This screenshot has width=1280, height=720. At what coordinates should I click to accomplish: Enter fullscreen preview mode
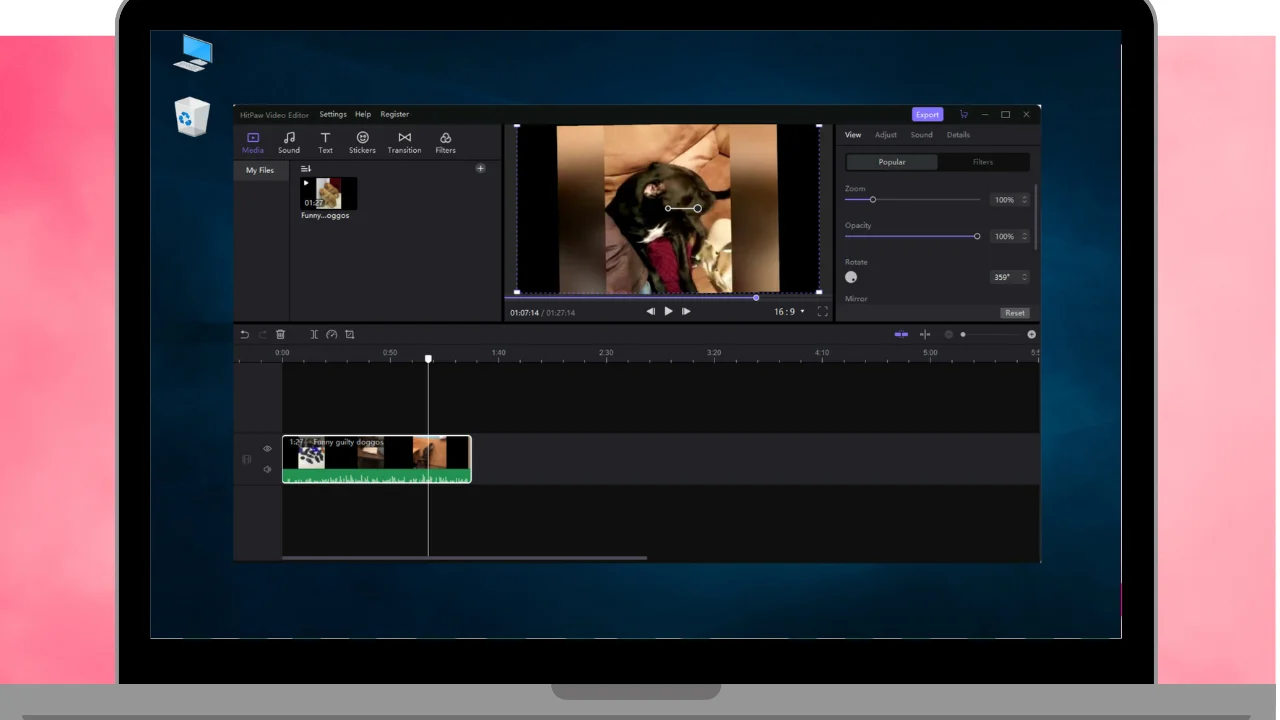pos(822,311)
